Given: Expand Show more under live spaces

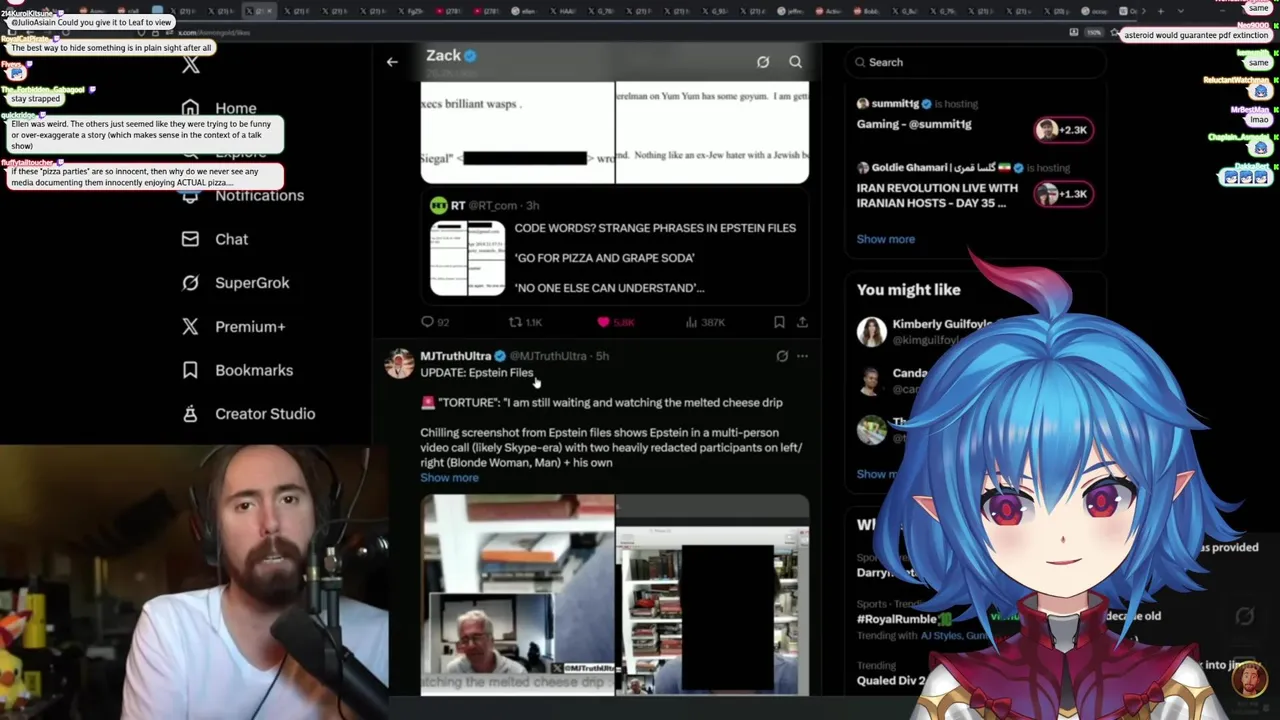Looking at the screenshot, I should click(x=885, y=239).
